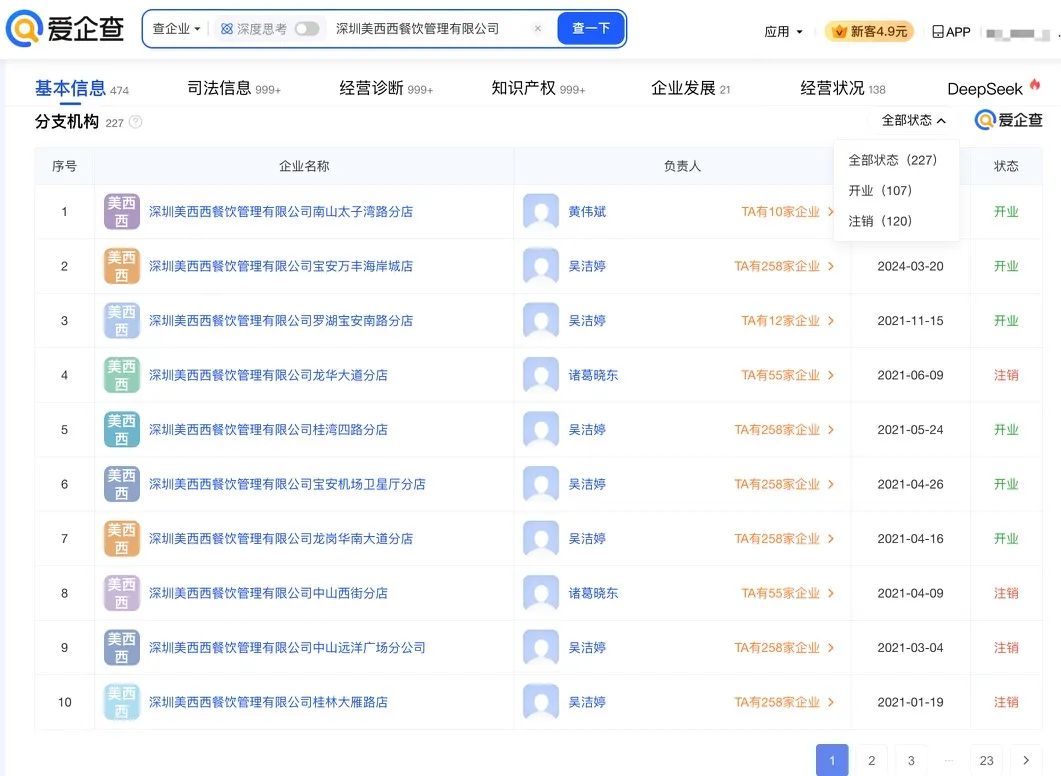Click the crown icon on 新客4.9元 badge
The width and height of the screenshot is (1061, 776).
tap(839, 31)
